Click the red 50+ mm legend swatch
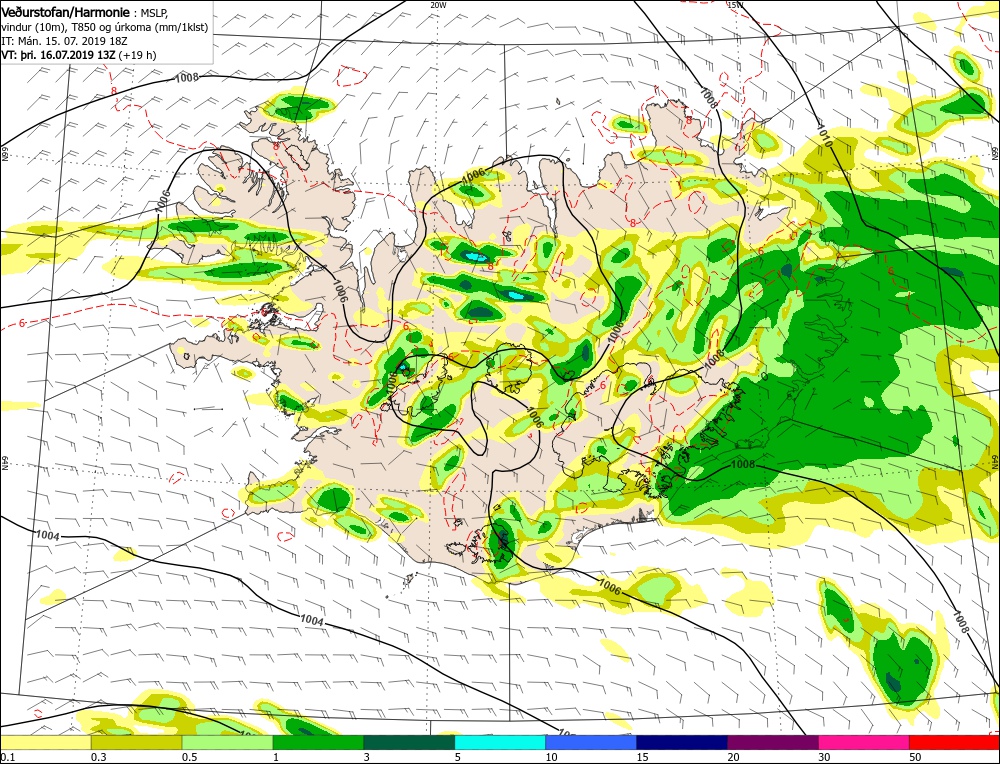The width and height of the screenshot is (1000, 764). [x=955, y=742]
